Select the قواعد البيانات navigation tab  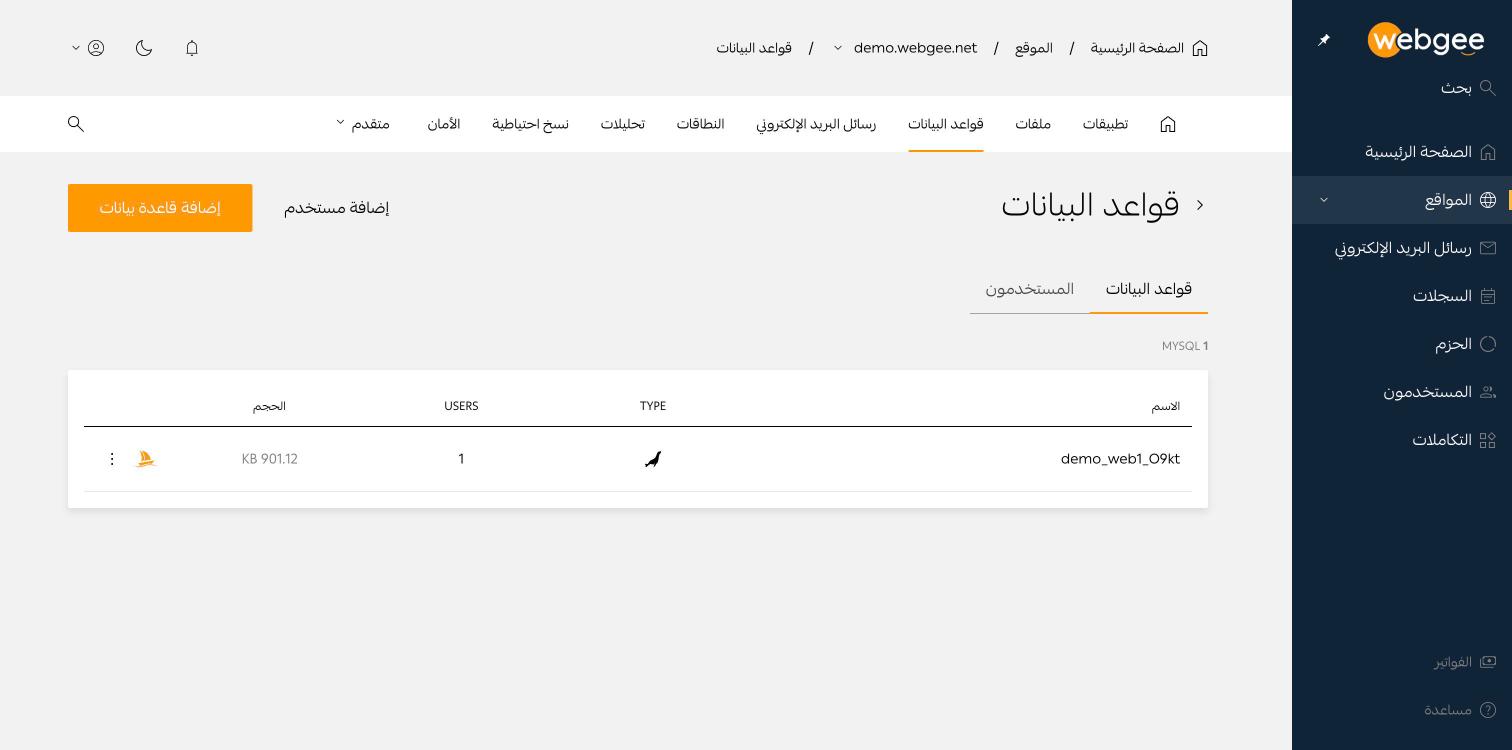(946, 124)
